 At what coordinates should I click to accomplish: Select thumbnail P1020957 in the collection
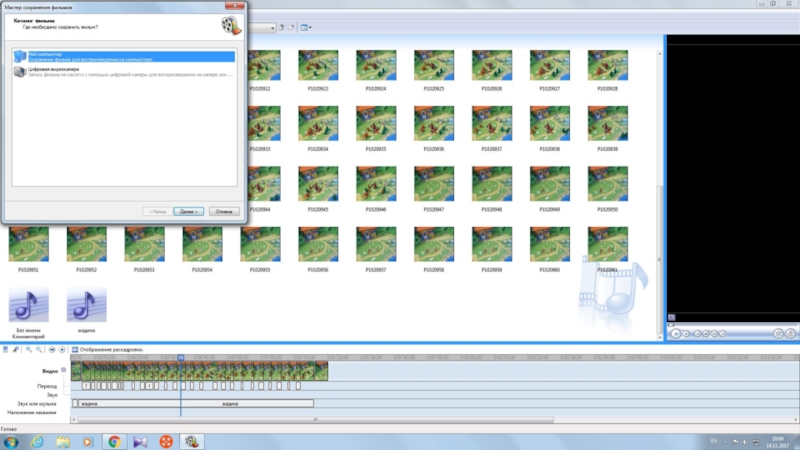click(x=375, y=245)
